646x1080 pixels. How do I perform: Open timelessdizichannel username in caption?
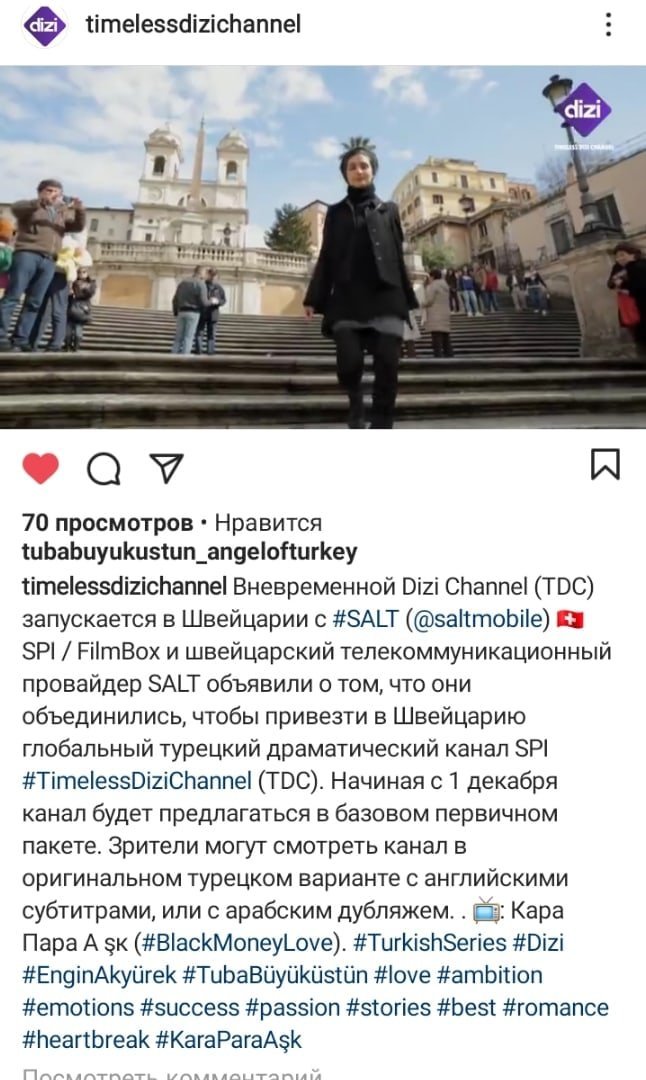(x=124, y=586)
